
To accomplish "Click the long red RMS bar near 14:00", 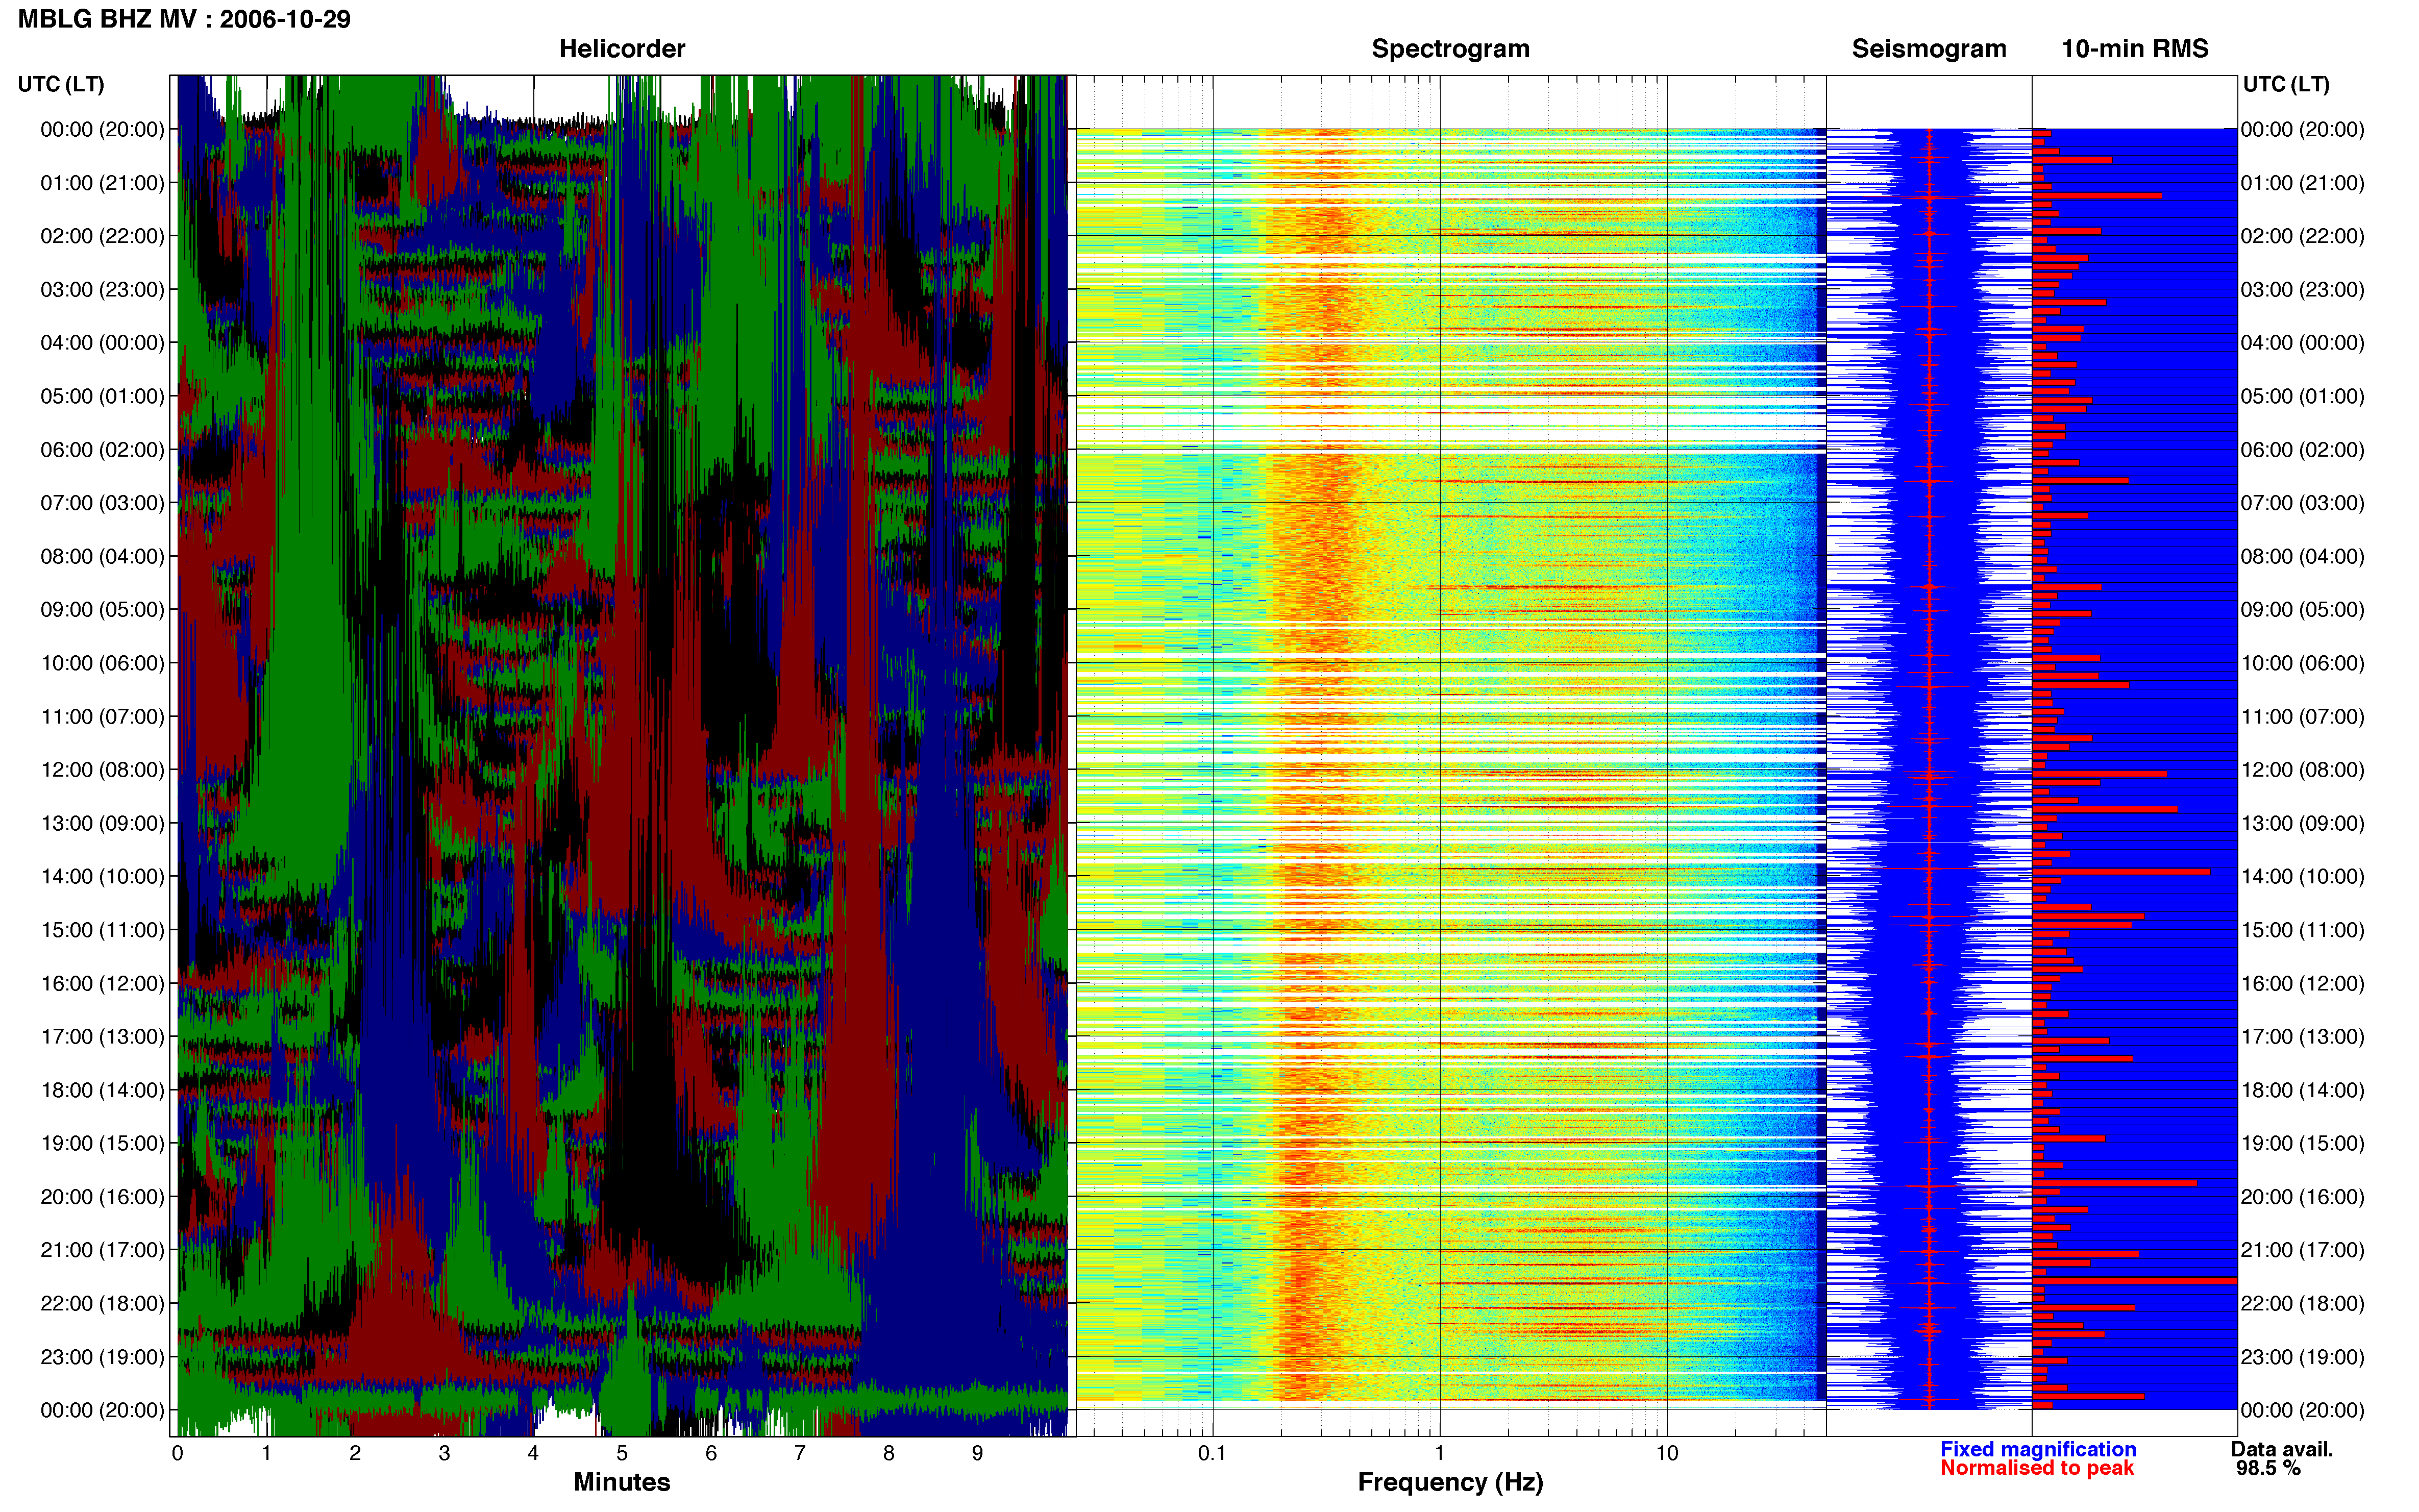I will [2121, 872].
